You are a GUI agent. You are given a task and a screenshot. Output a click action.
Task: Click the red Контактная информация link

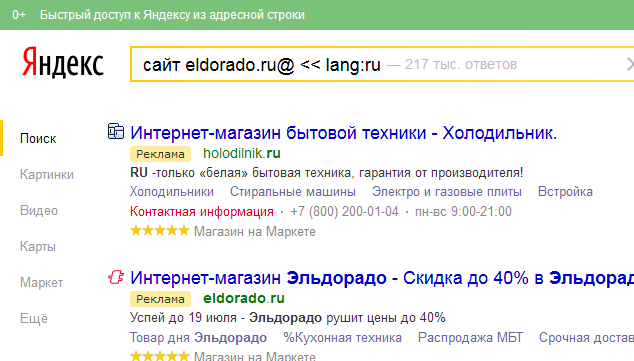202,211
